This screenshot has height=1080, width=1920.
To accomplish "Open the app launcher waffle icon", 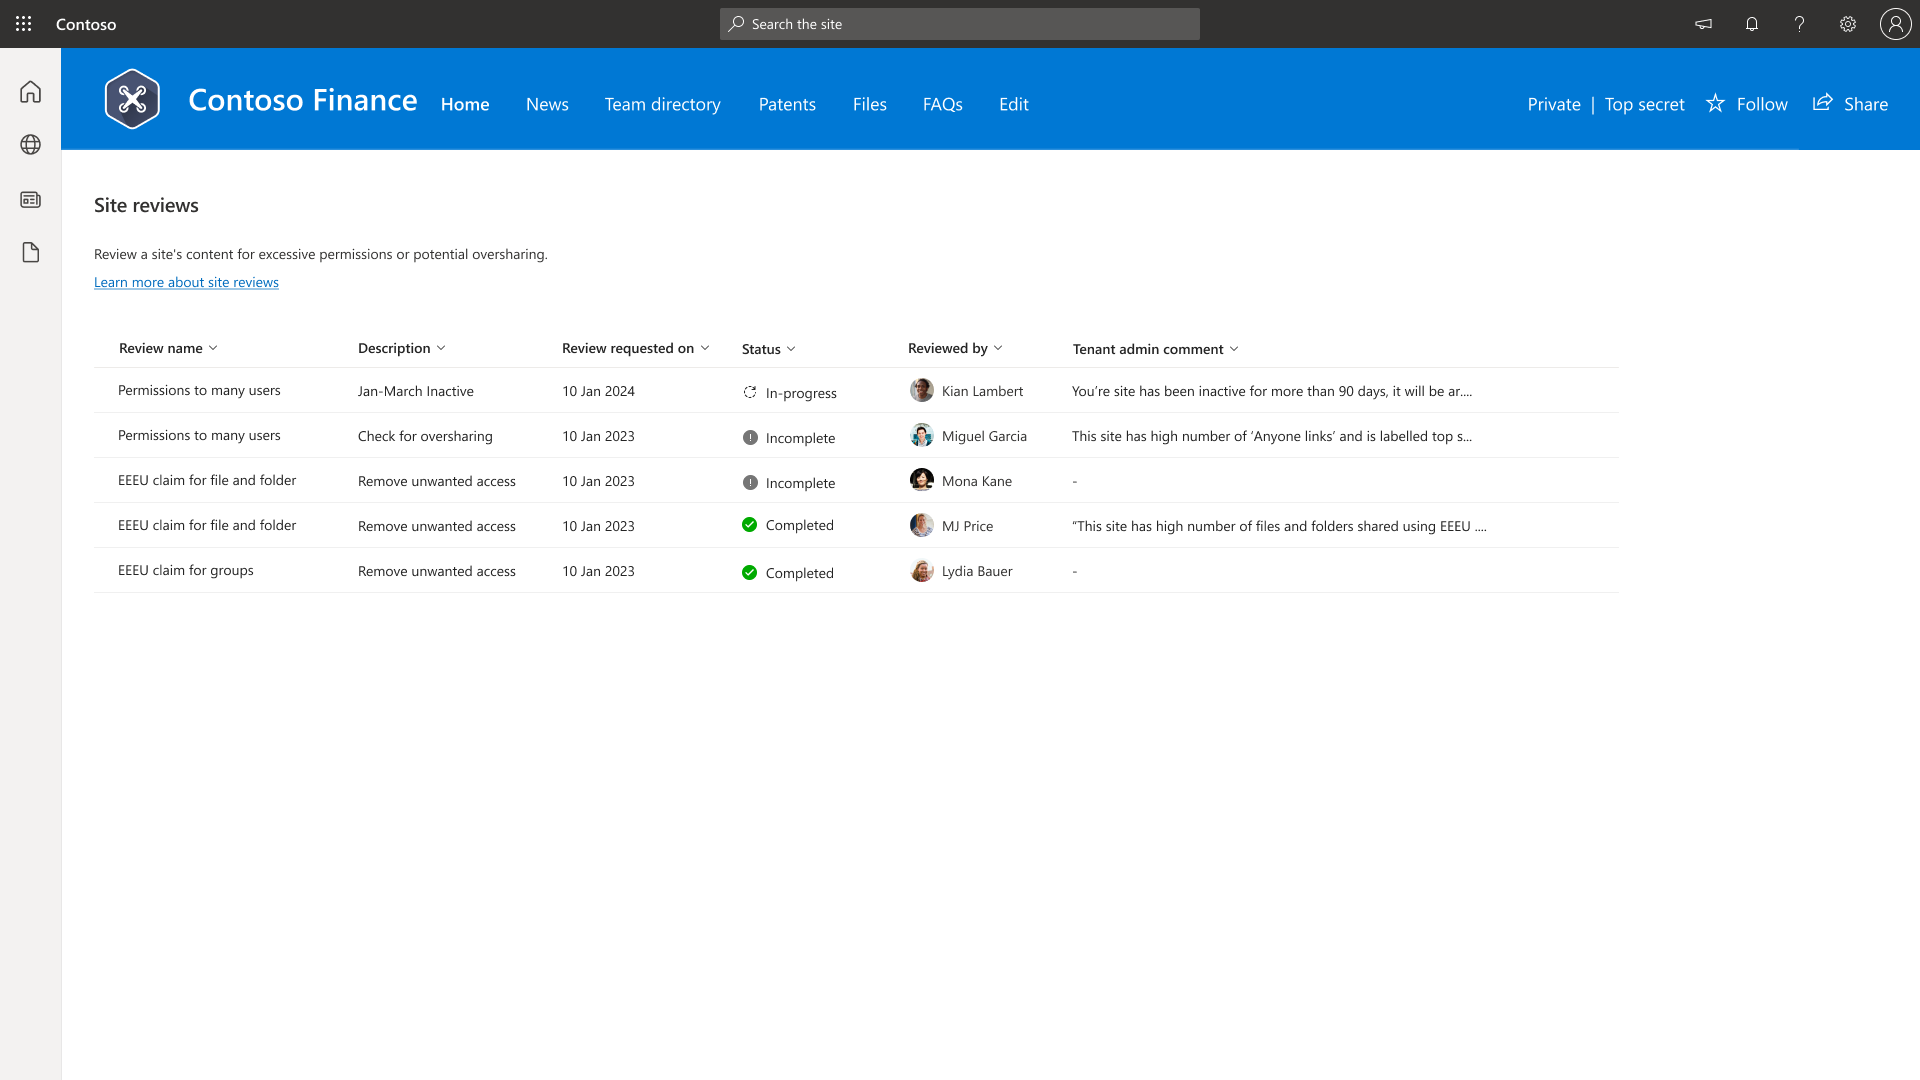I will tap(24, 24).
